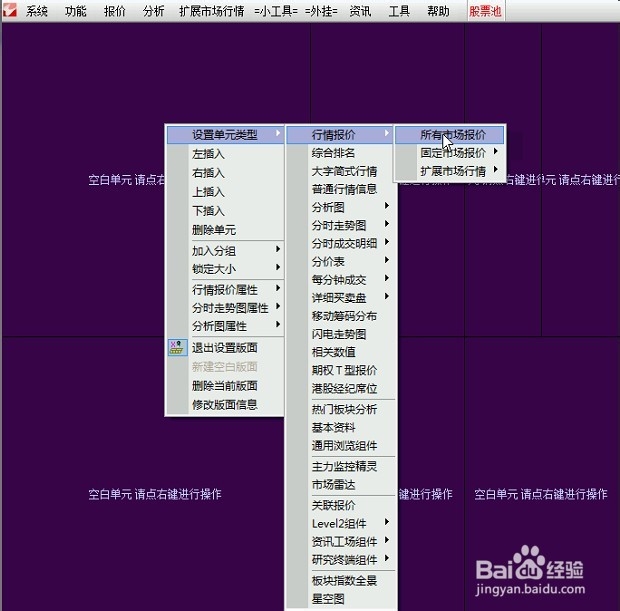620x611 pixels.
Task: Choose 左插入 from context menu
Action: coord(225,154)
